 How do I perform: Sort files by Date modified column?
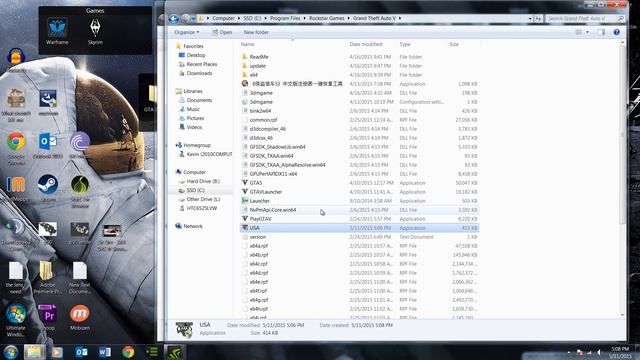coord(365,44)
